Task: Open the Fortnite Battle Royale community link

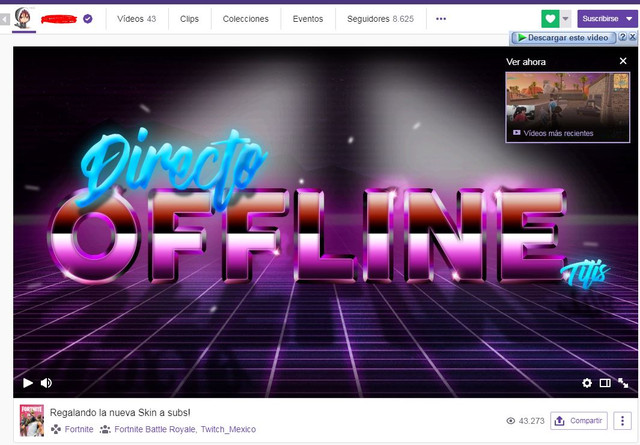Action: coord(156,429)
